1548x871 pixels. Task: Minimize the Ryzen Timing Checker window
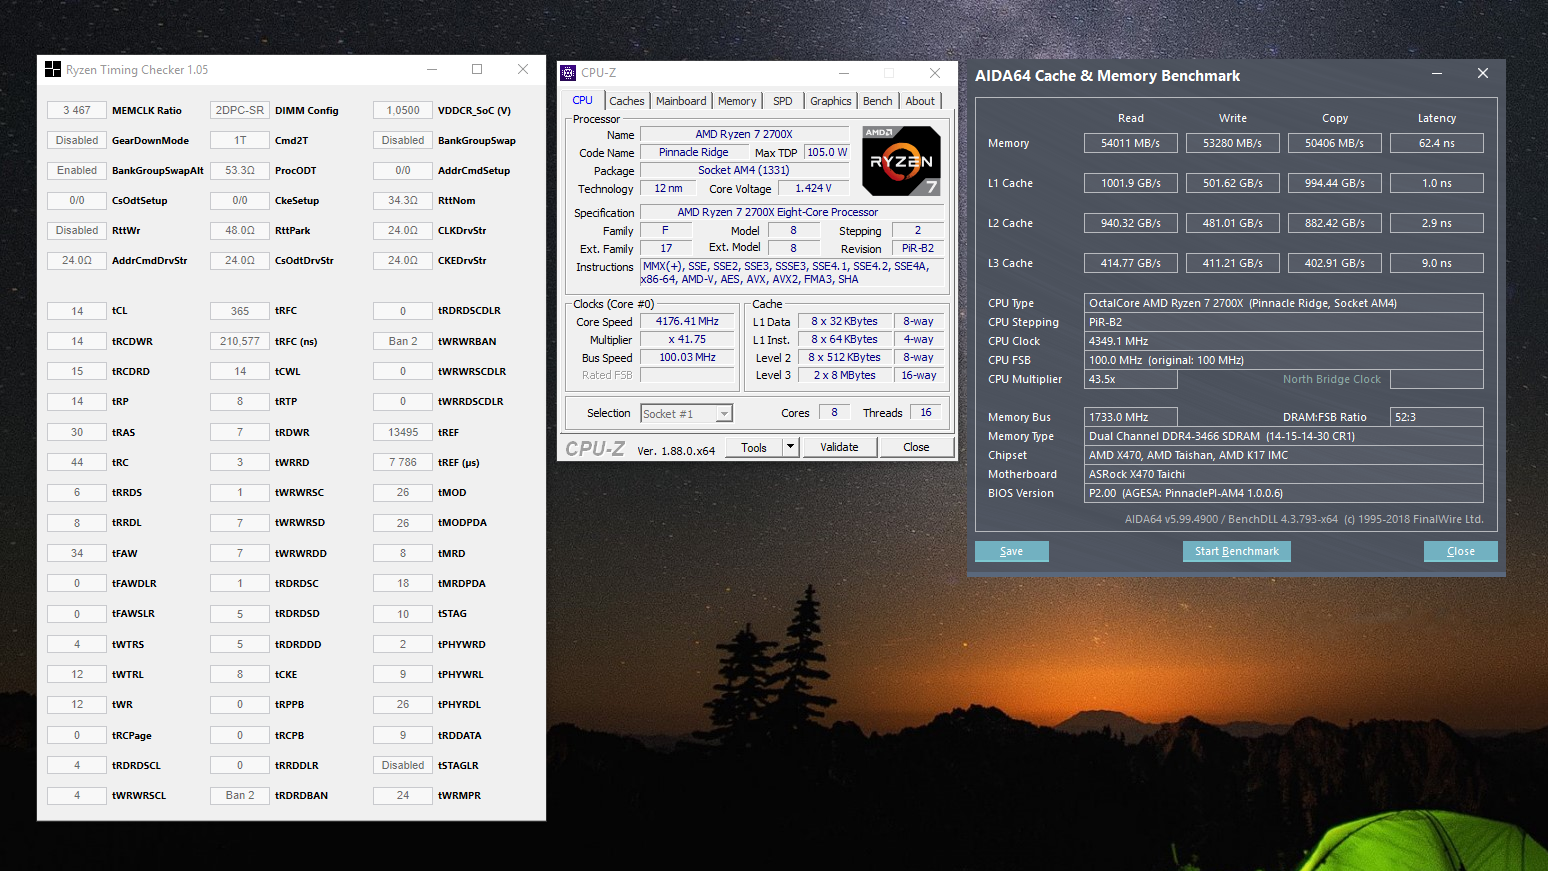(432, 69)
